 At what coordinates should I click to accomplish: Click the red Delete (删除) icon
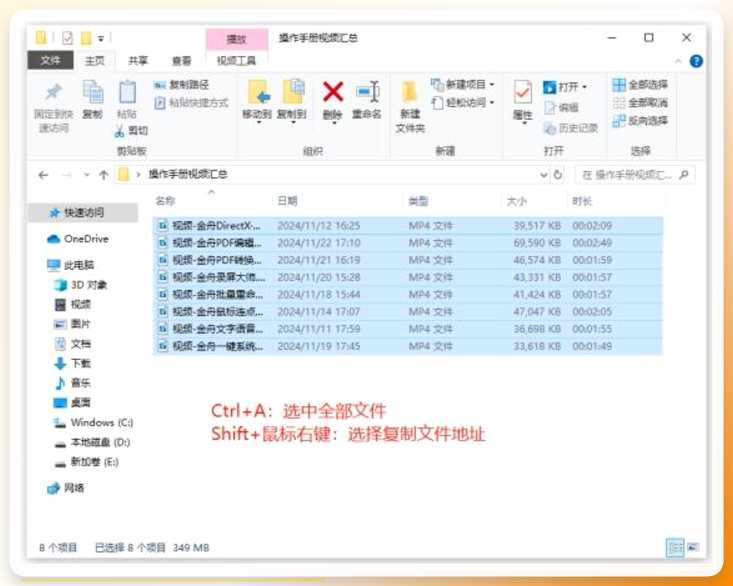[333, 92]
